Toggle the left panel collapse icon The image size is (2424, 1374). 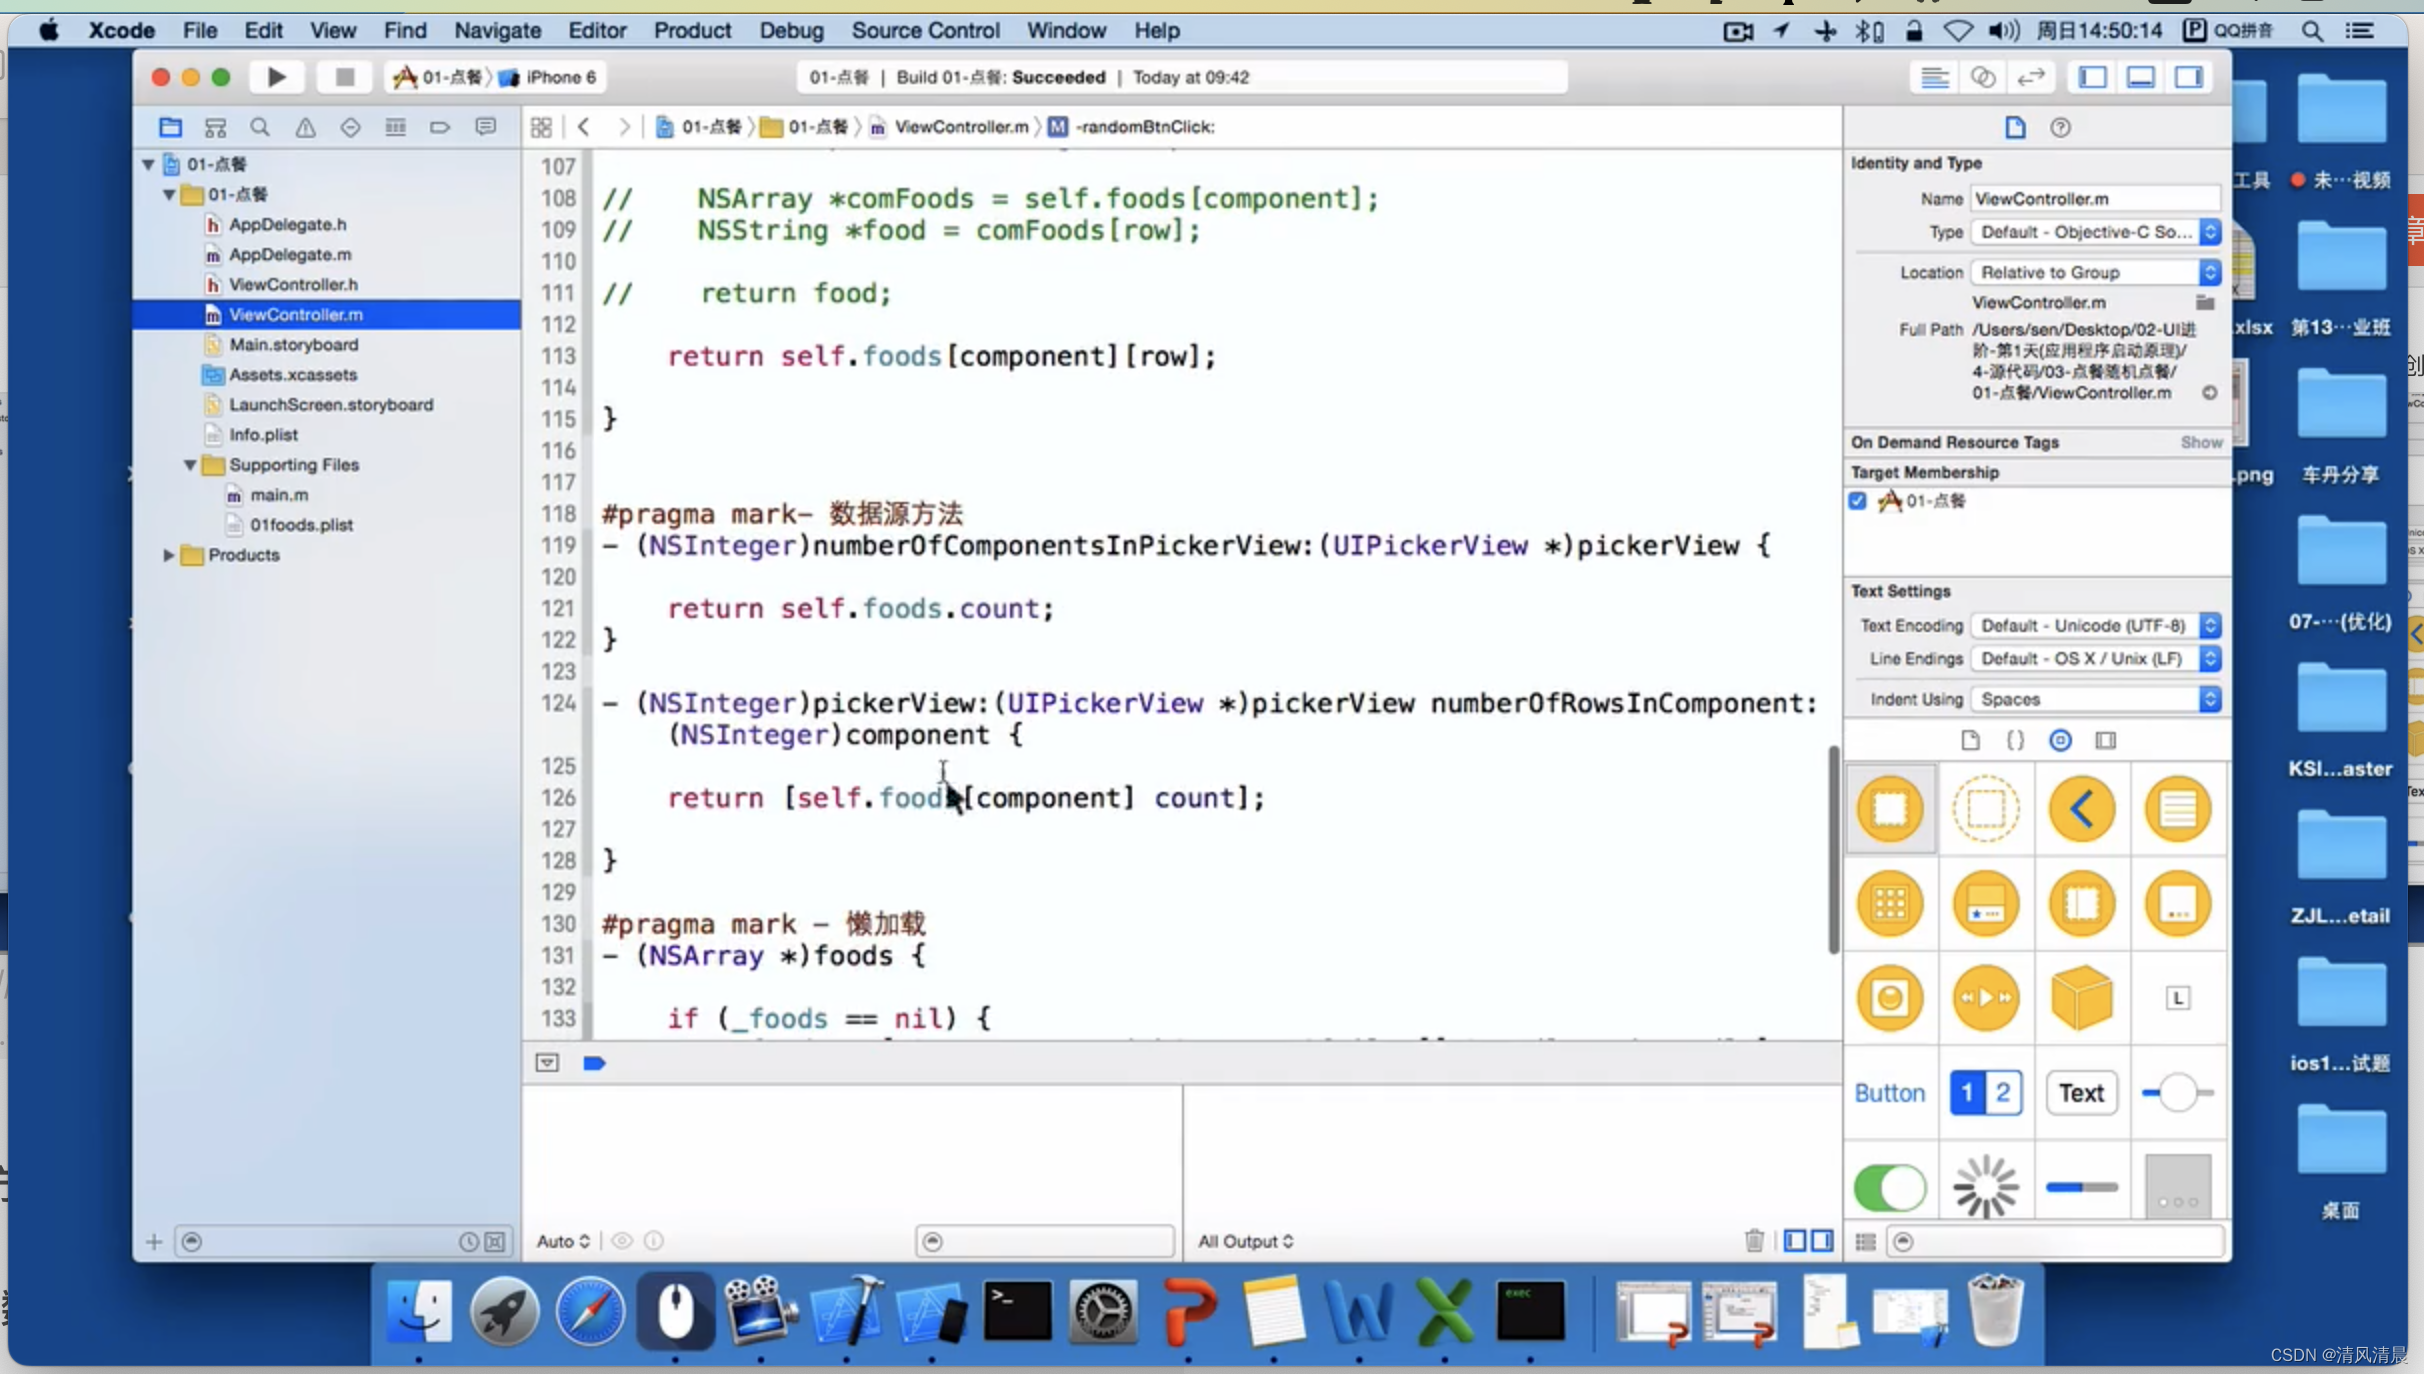[2094, 77]
